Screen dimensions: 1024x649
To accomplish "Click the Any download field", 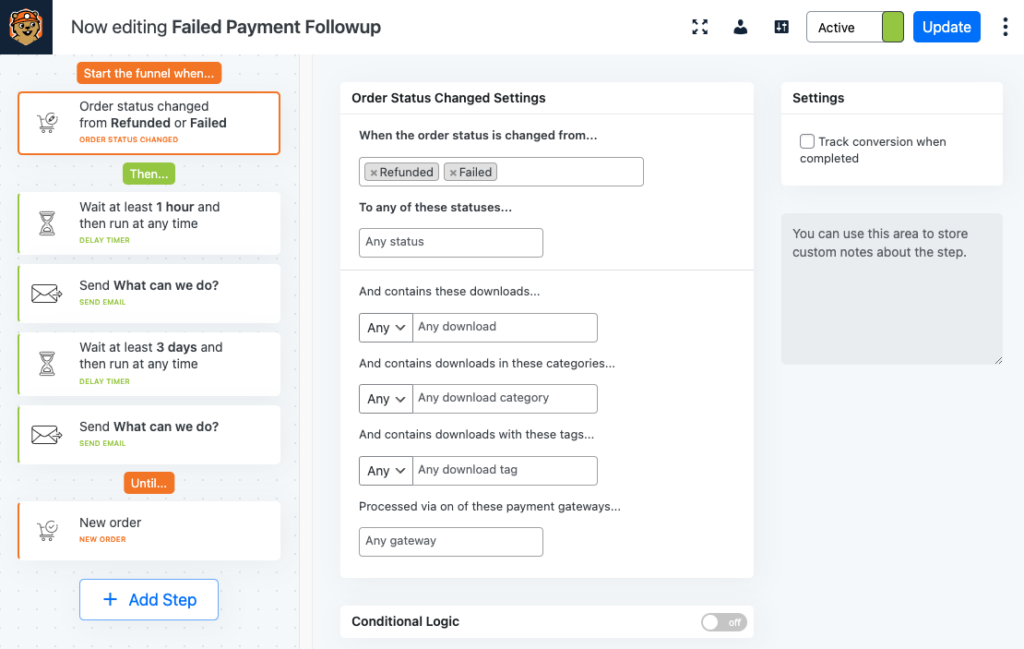I will point(505,328).
